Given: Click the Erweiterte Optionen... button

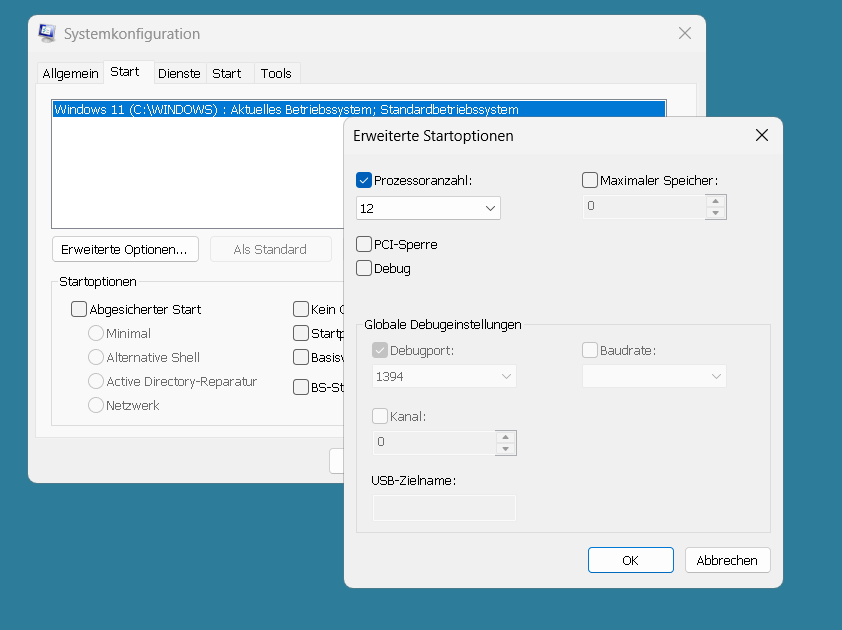Looking at the screenshot, I should click(125, 249).
